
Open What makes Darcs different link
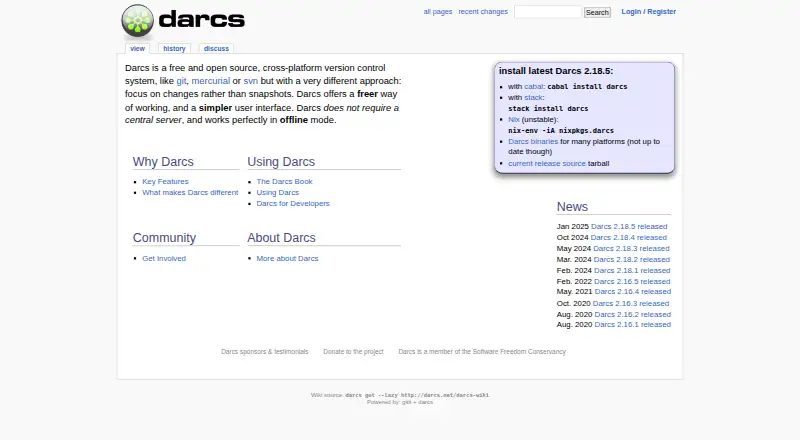click(x=190, y=192)
